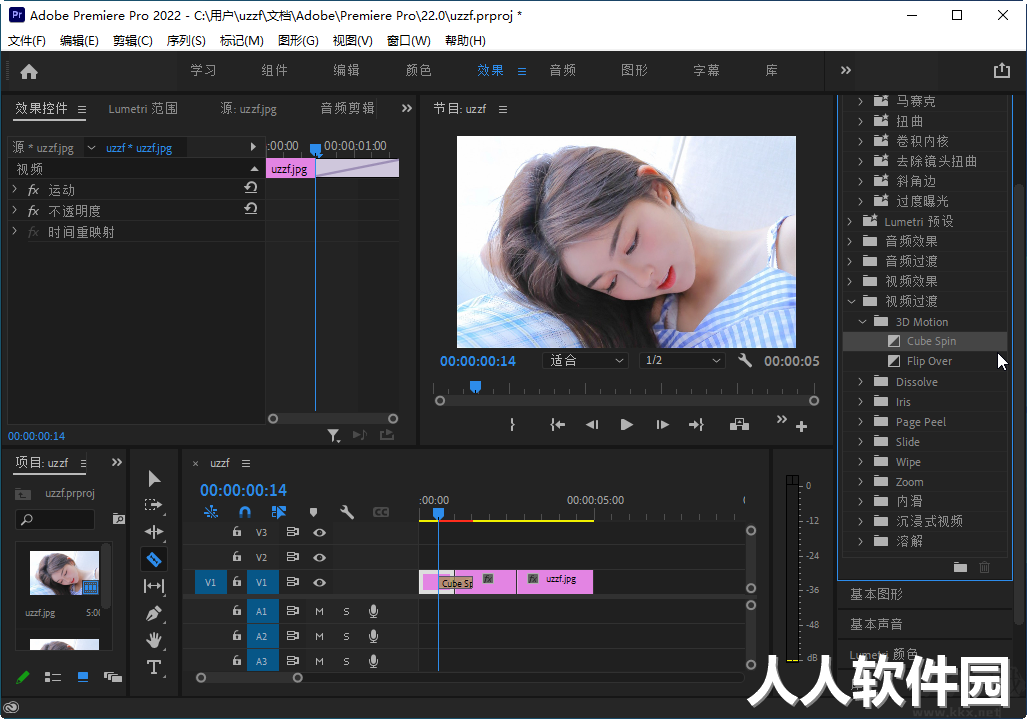
Task: Toggle nest sequence insert mode icon
Action: [211, 512]
